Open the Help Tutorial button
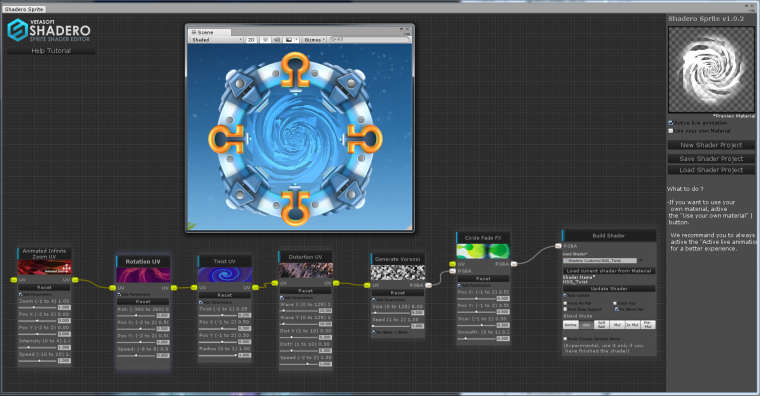 click(x=51, y=50)
